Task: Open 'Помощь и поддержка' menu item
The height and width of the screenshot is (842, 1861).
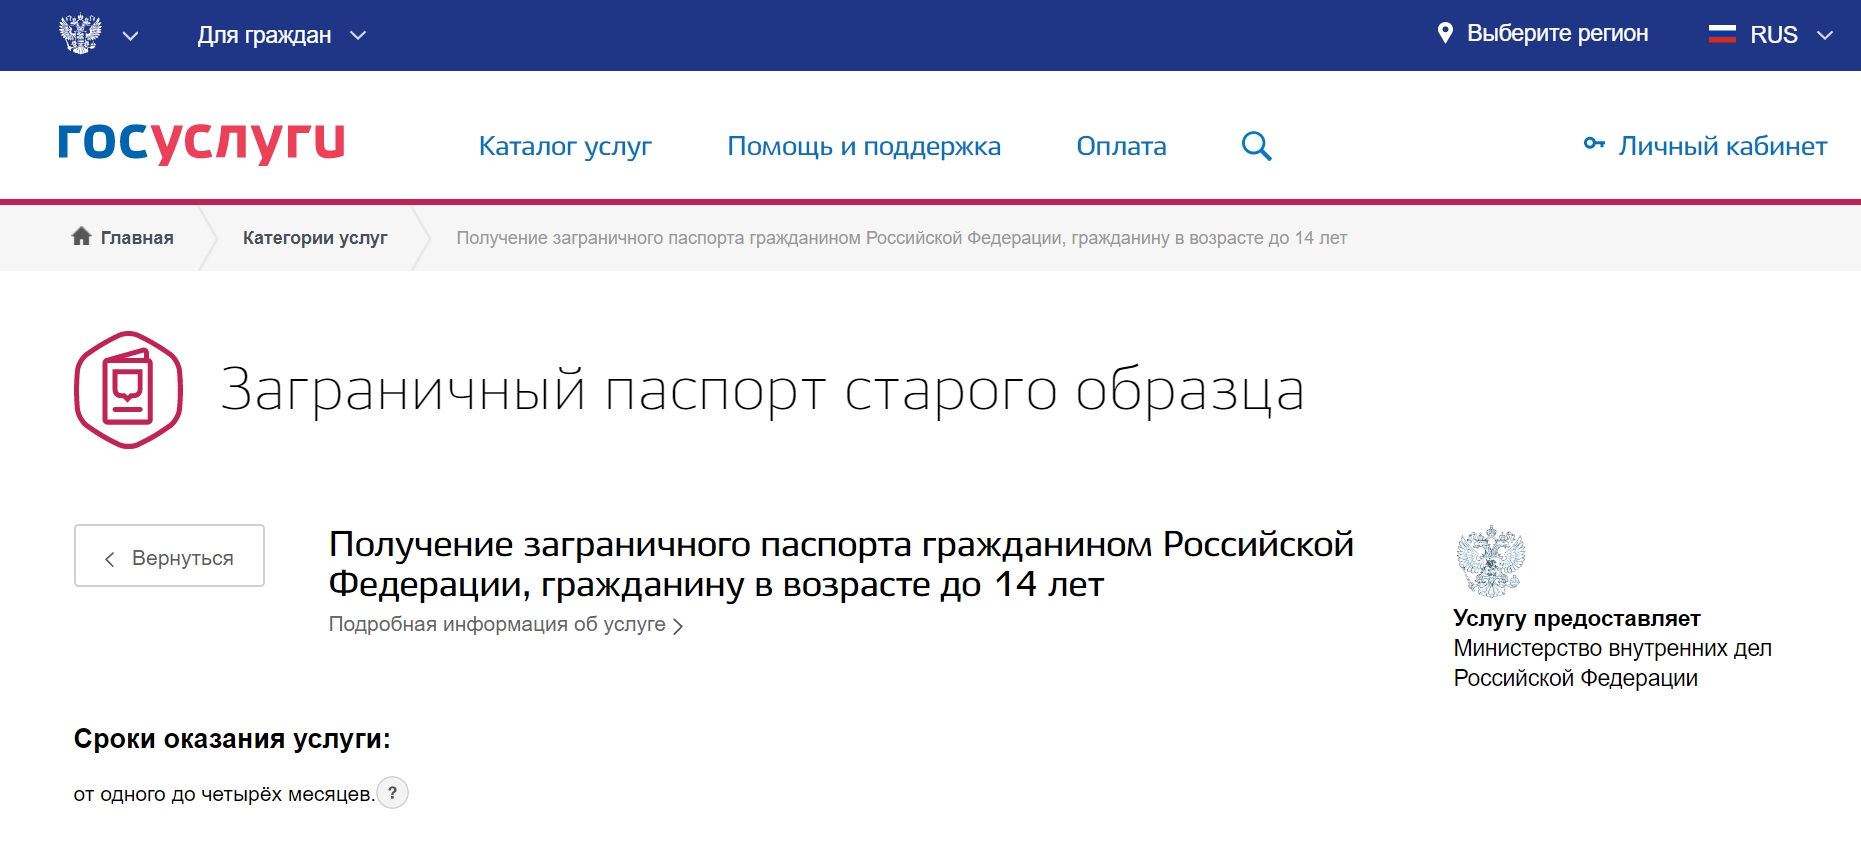Action: tap(864, 146)
